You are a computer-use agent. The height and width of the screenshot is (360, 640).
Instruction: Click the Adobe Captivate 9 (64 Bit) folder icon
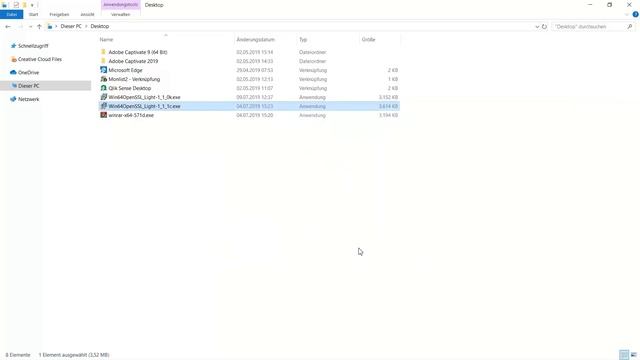tap(103, 52)
